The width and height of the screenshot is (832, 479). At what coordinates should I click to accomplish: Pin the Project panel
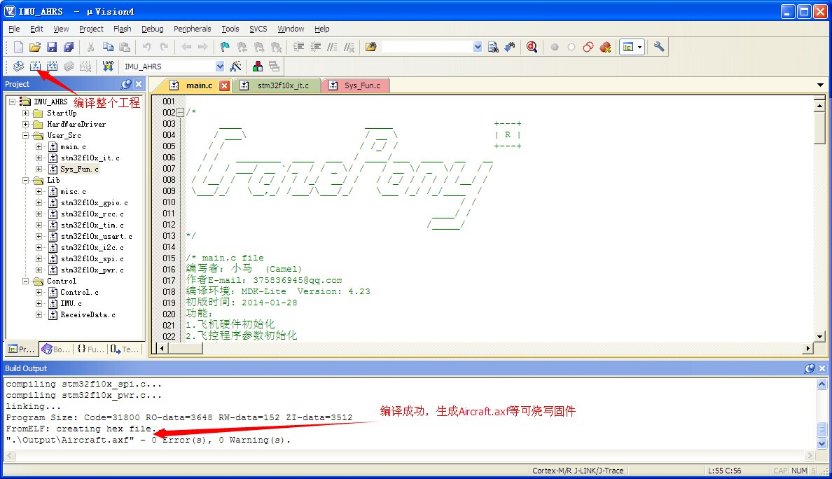127,84
